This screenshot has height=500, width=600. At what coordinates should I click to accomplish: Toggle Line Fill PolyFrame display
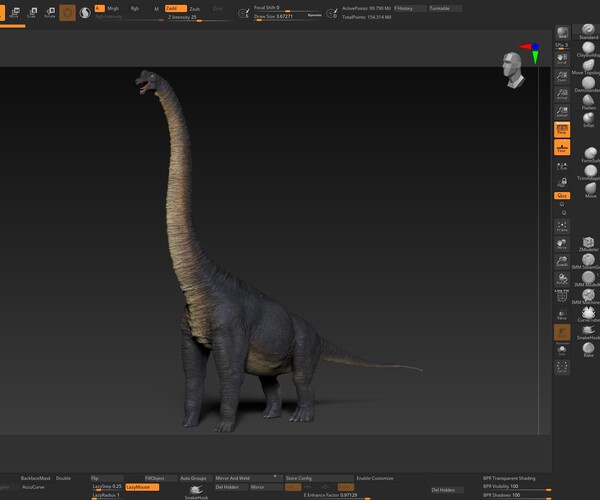coord(562,295)
